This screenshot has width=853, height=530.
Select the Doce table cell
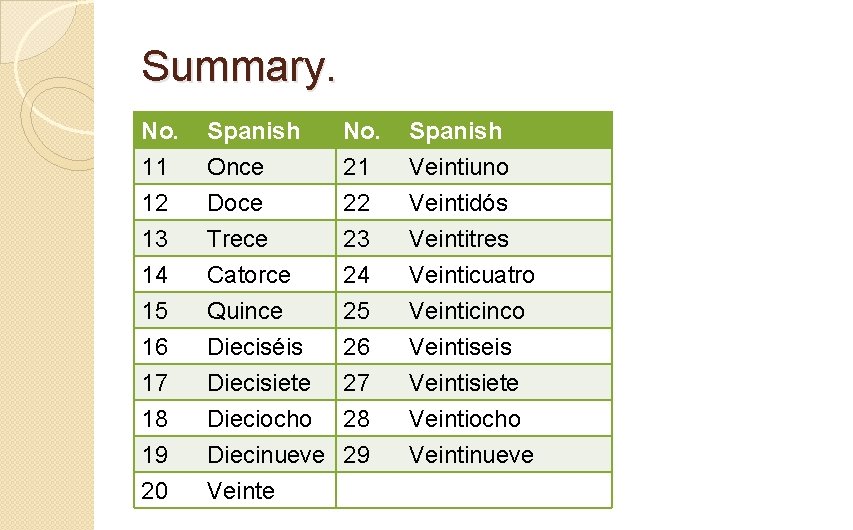pos(235,203)
